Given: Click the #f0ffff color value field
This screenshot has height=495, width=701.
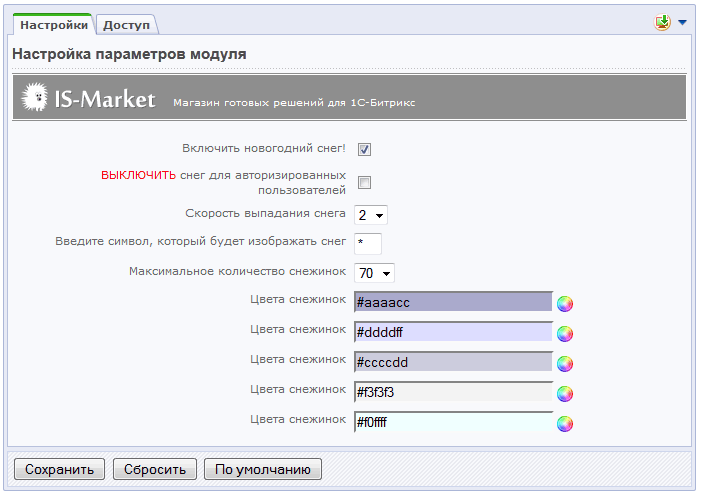Looking at the screenshot, I should [x=453, y=422].
